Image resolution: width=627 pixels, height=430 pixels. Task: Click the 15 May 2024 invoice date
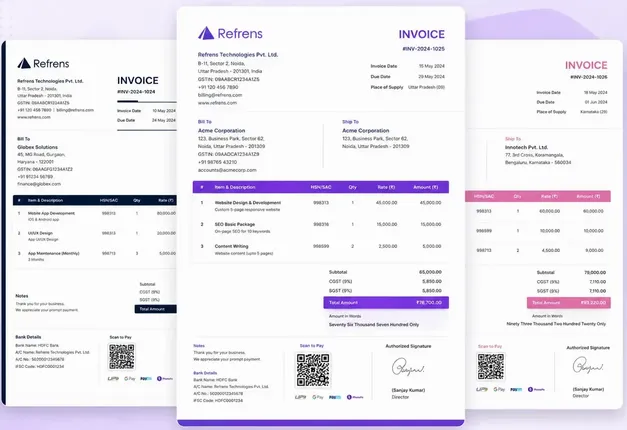(431, 66)
